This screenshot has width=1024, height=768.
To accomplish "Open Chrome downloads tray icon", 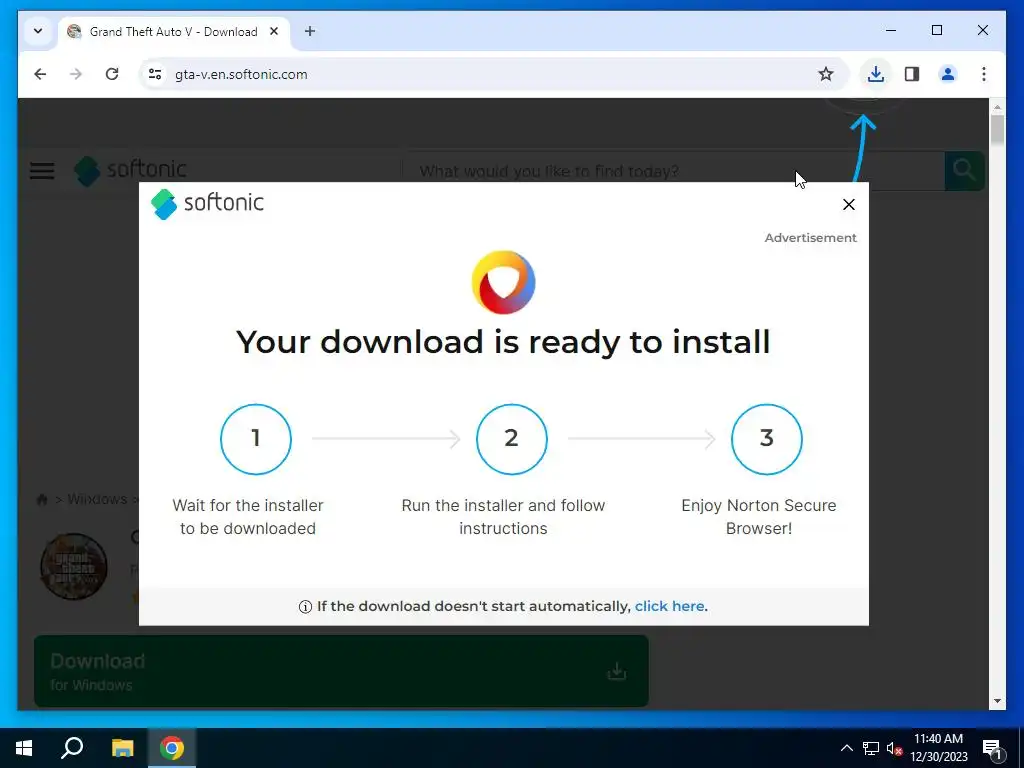I will [x=876, y=74].
